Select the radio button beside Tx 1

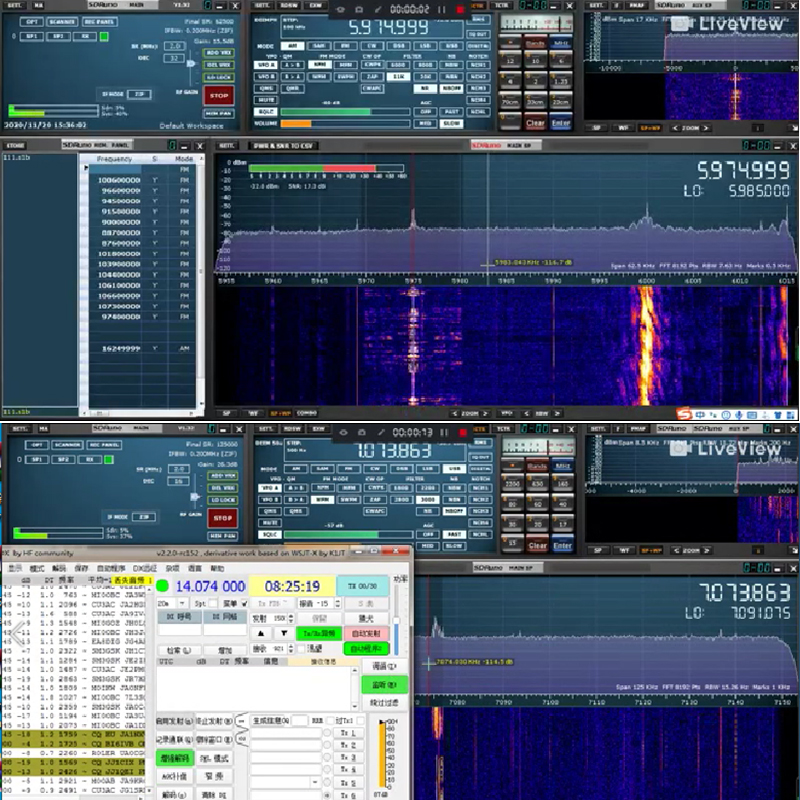pos(327,733)
